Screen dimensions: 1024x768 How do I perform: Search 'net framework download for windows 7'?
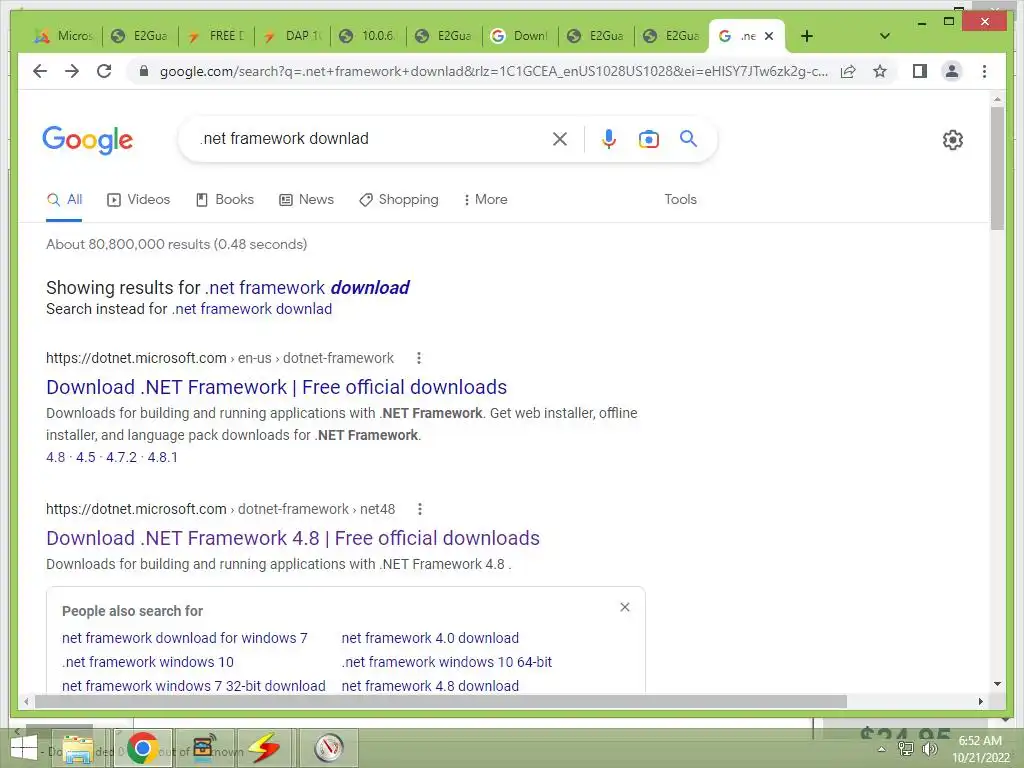click(185, 638)
